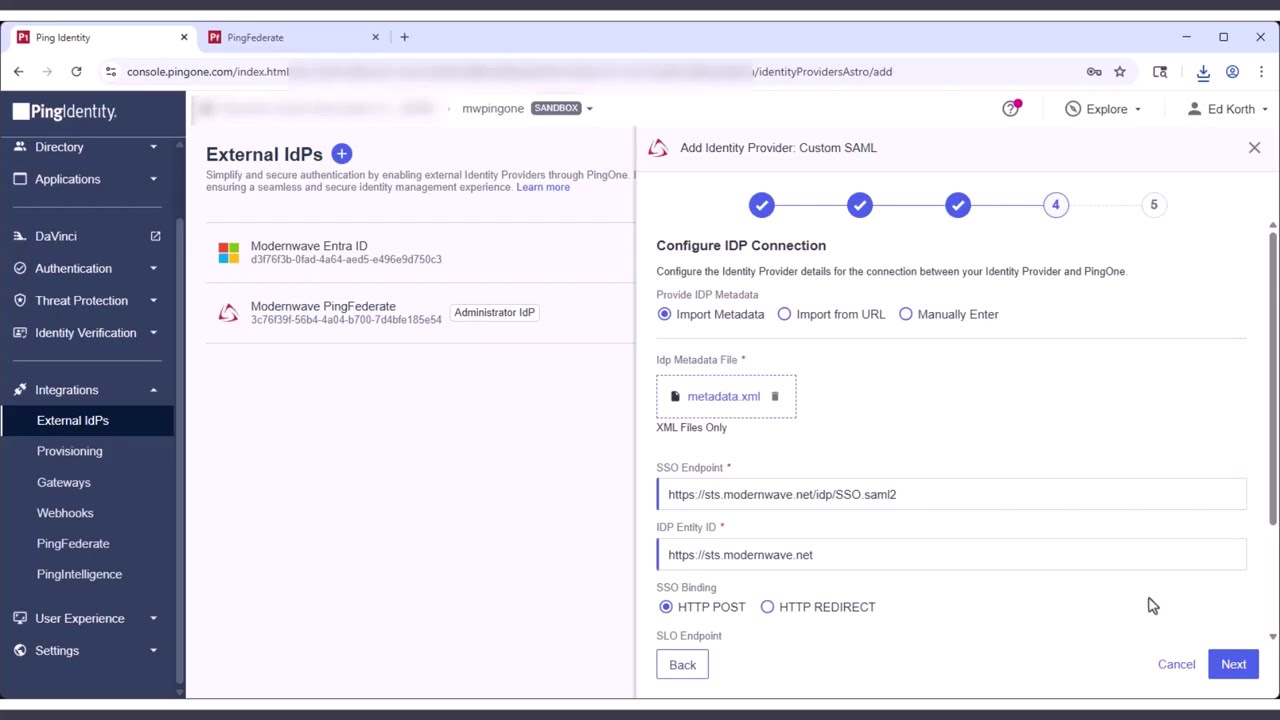This screenshot has height=720, width=1280.
Task: Open Chrome profile icon in toolbar
Action: pos(1232,72)
